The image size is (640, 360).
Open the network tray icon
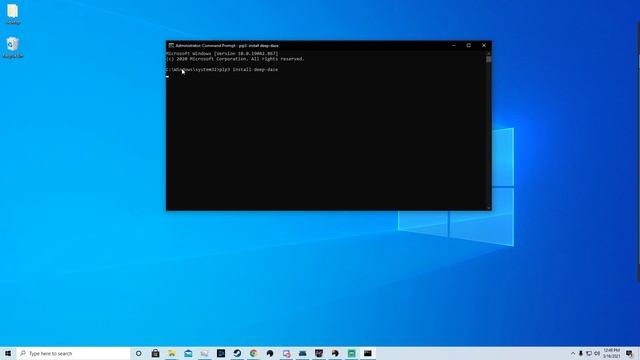pos(589,353)
